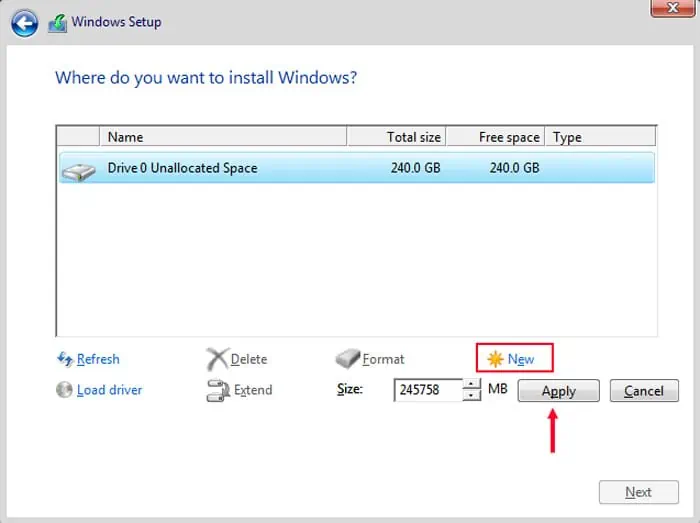Click the Delete partition link
The image size is (700, 523).
[249, 359]
